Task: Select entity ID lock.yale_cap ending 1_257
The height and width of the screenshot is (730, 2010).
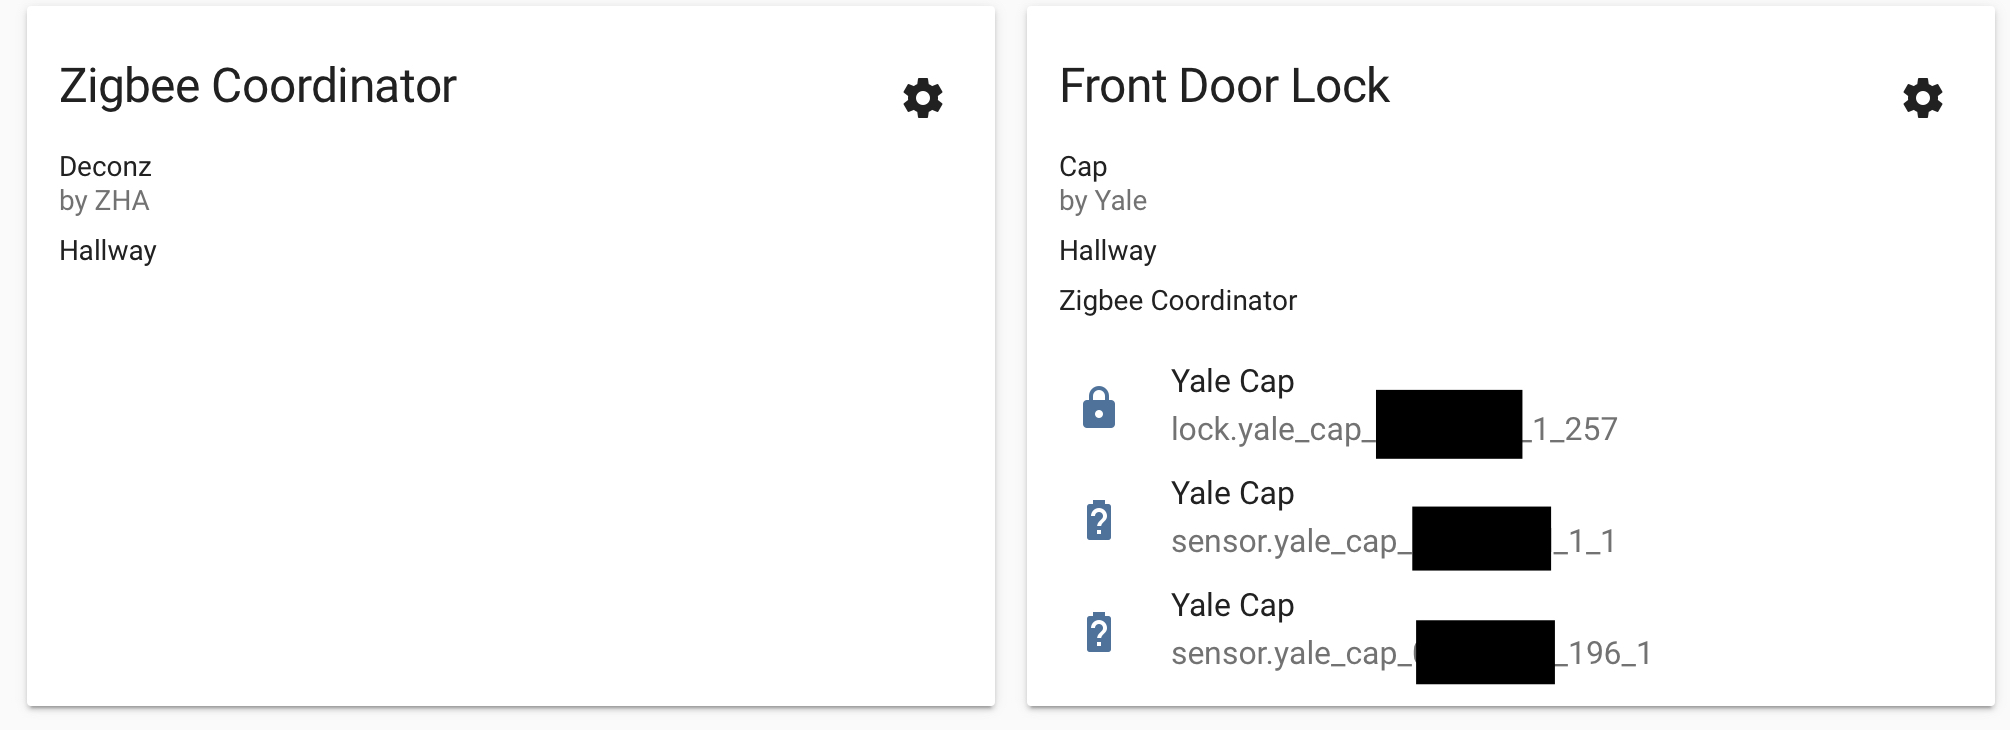Action: (x=1394, y=429)
